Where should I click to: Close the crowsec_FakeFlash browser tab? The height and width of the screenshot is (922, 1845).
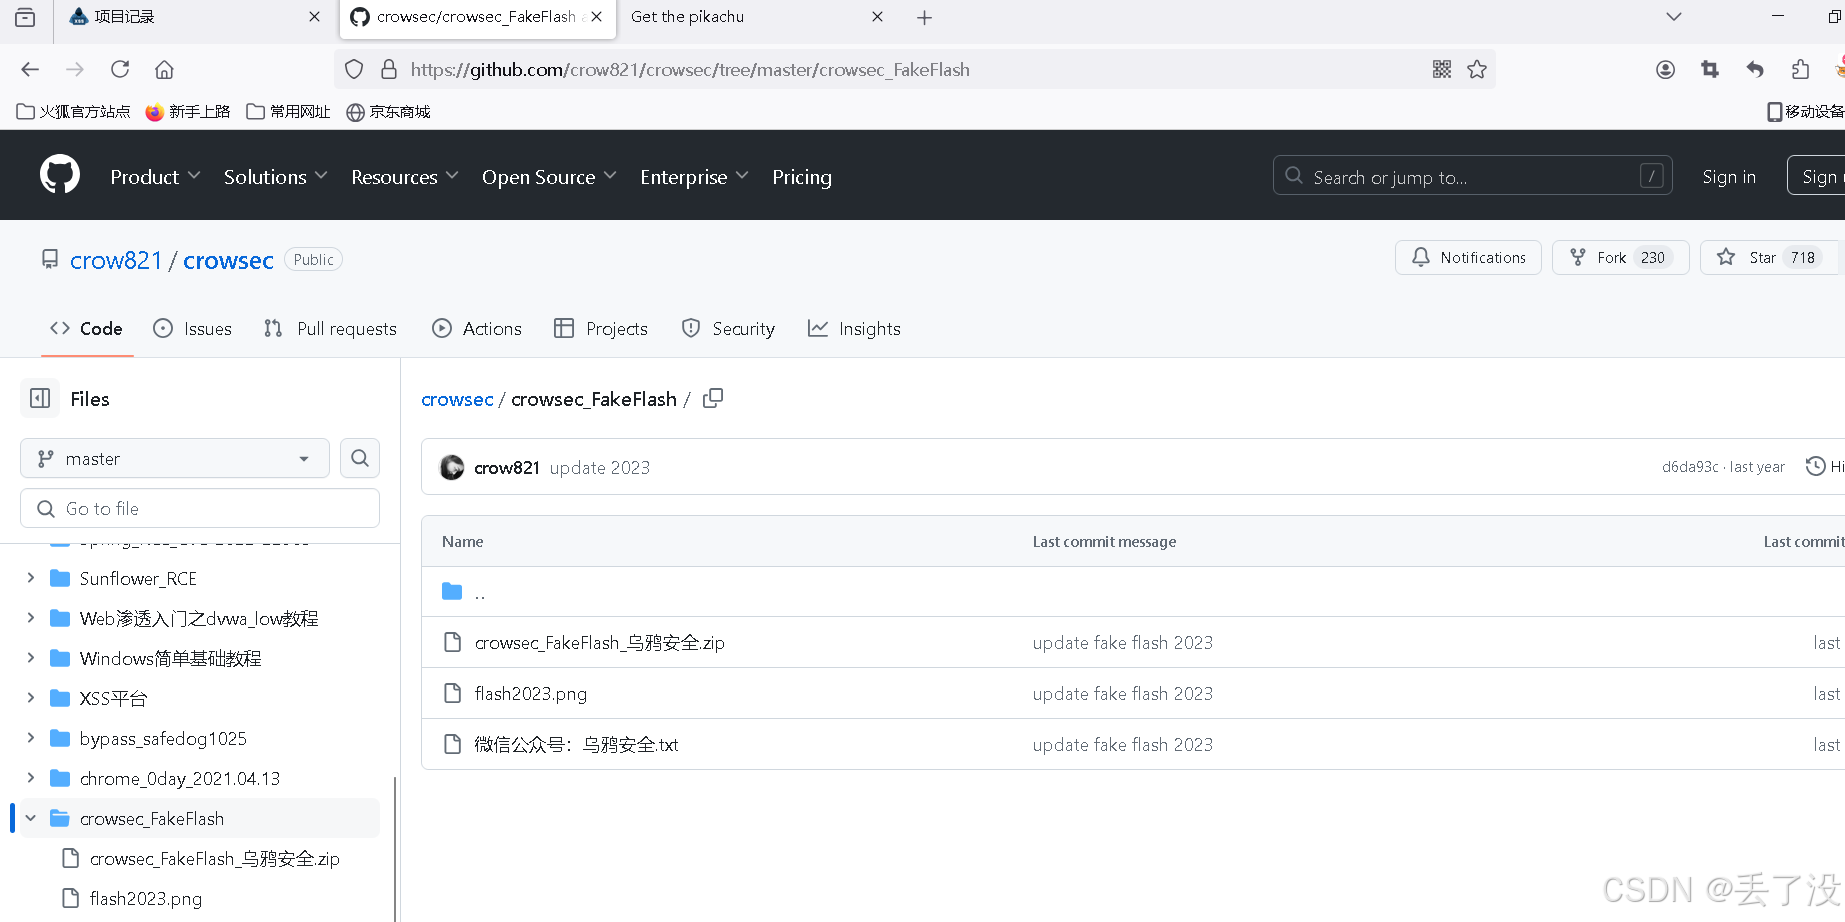597,17
